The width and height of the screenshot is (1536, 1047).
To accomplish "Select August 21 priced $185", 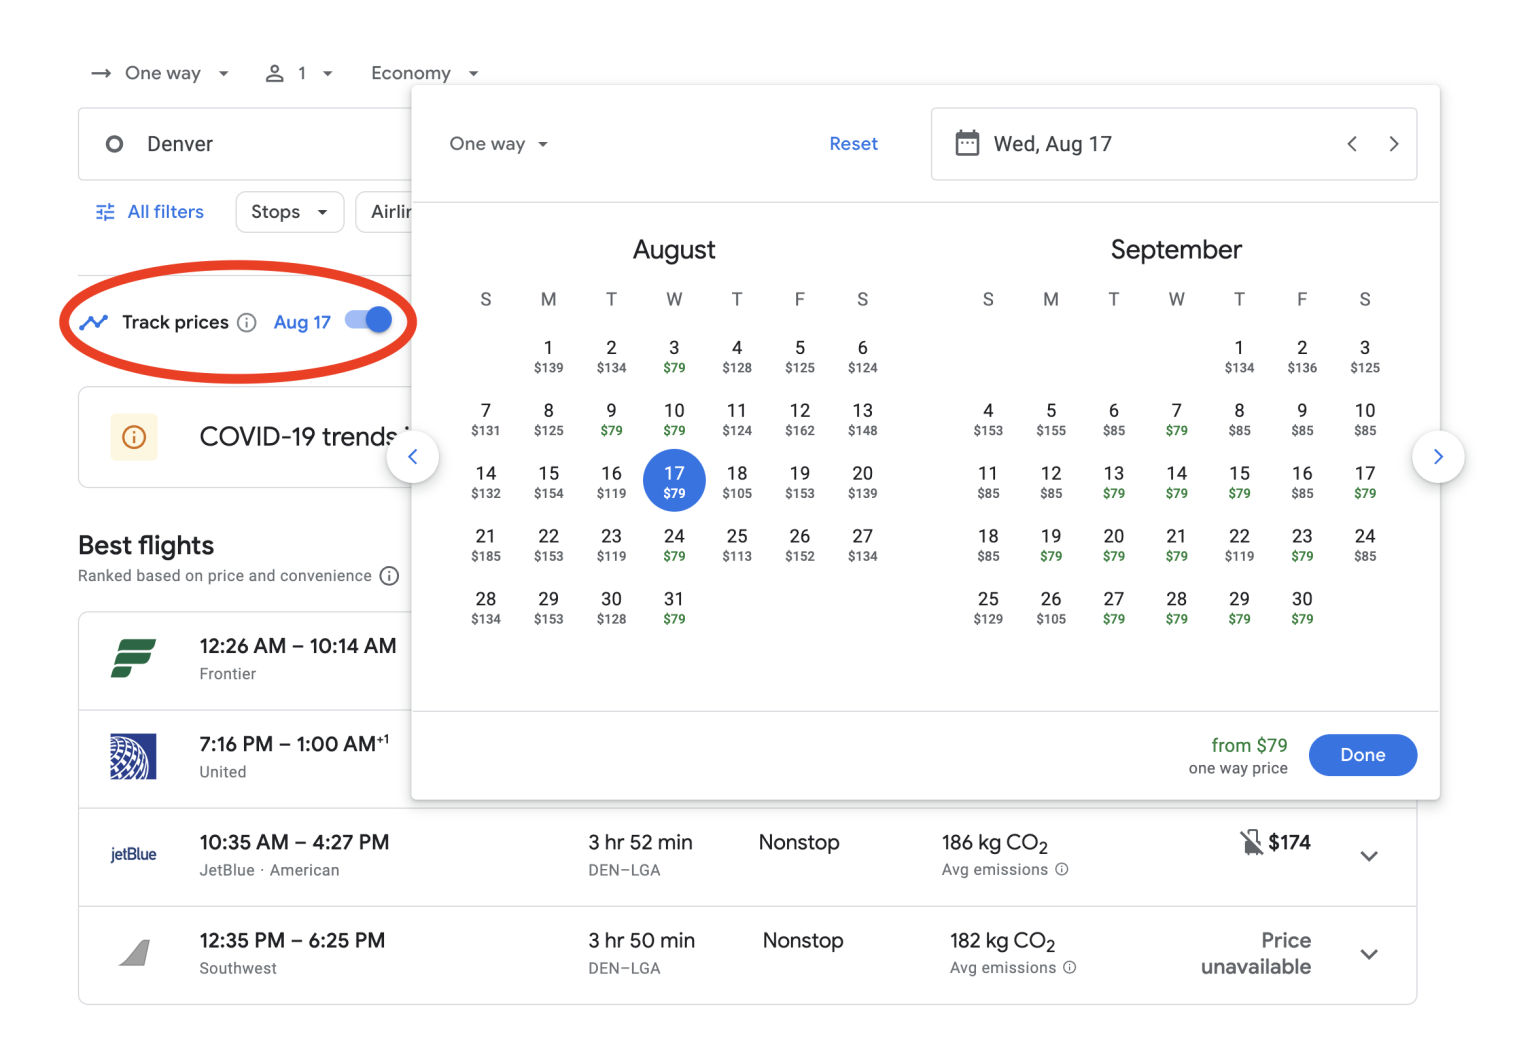I will point(486,545).
